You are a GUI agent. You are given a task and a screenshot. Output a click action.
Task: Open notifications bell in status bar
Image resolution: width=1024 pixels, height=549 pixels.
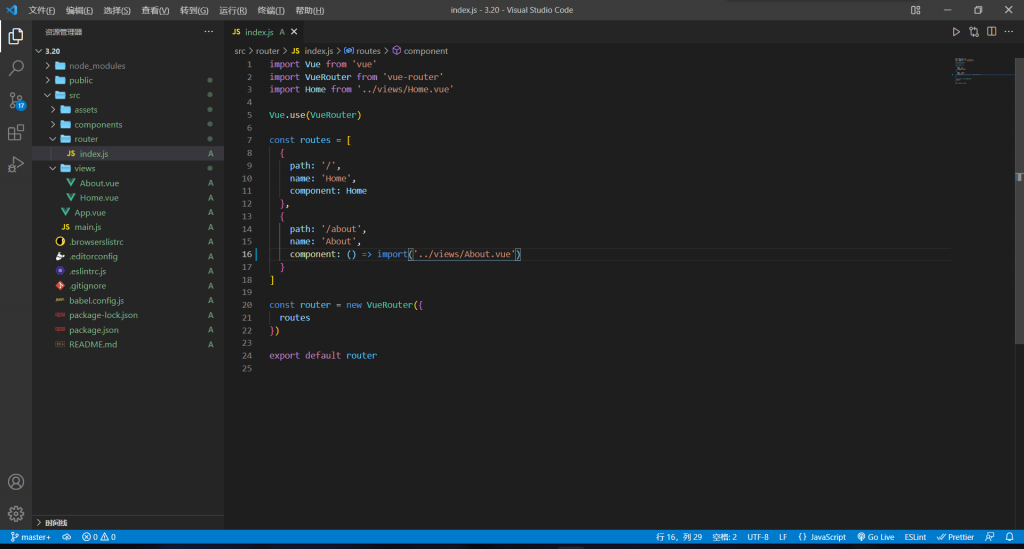[x=1010, y=537]
